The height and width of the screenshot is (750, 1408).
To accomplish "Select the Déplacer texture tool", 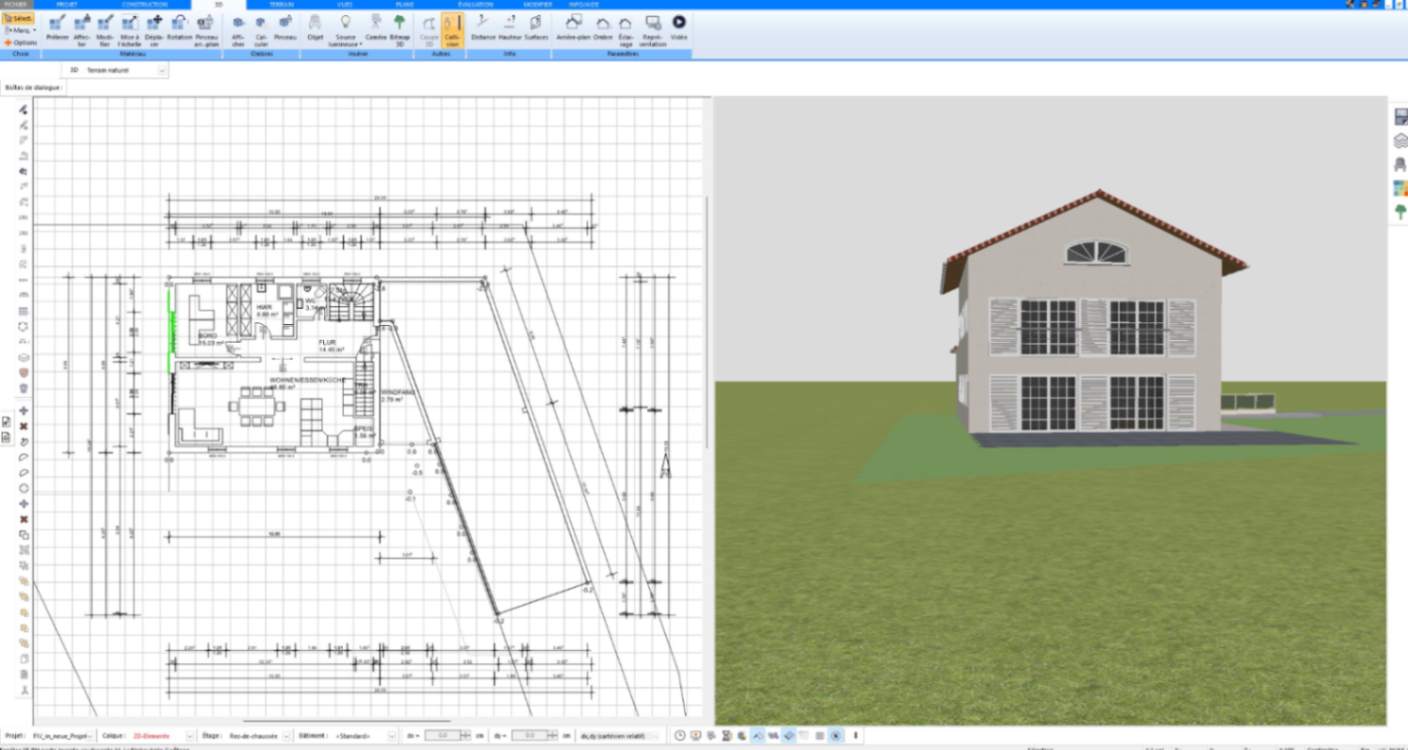I will (154, 30).
